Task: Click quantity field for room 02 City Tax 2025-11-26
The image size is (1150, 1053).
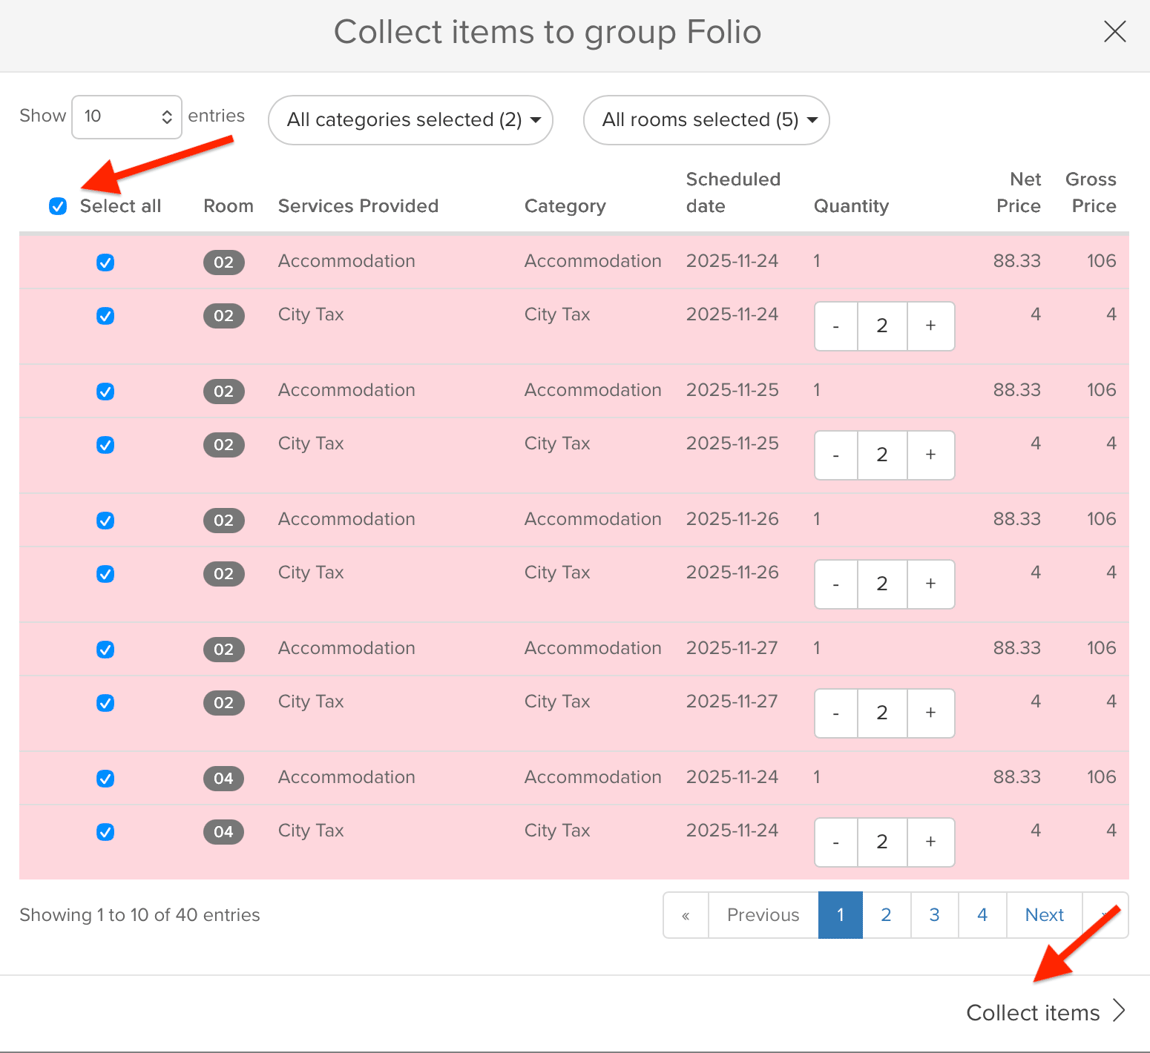Action: click(x=882, y=584)
